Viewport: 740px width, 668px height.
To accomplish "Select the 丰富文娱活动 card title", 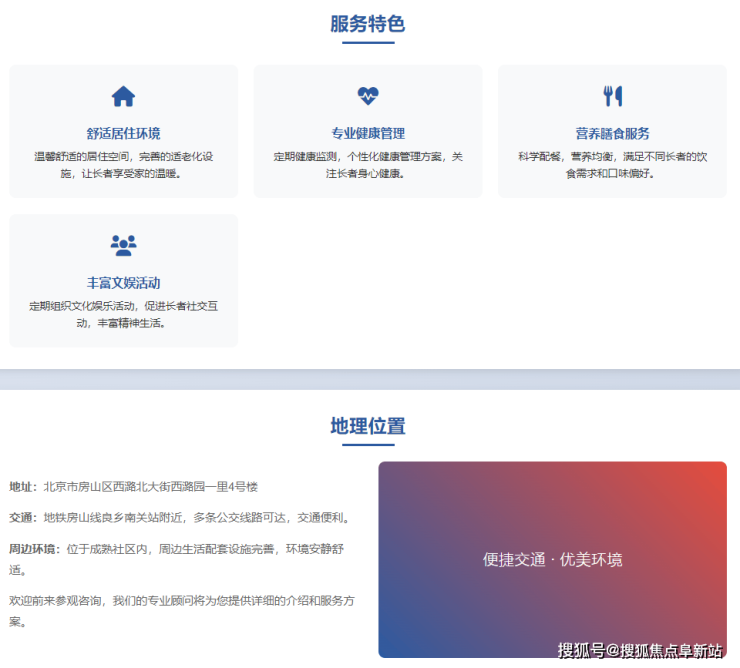I will tap(123, 282).
